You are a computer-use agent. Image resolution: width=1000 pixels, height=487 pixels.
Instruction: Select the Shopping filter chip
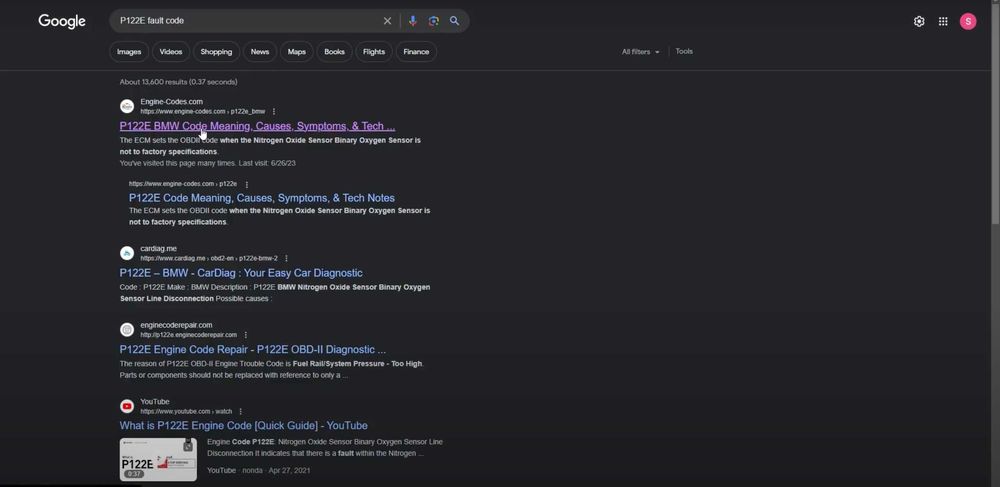point(216,52)
